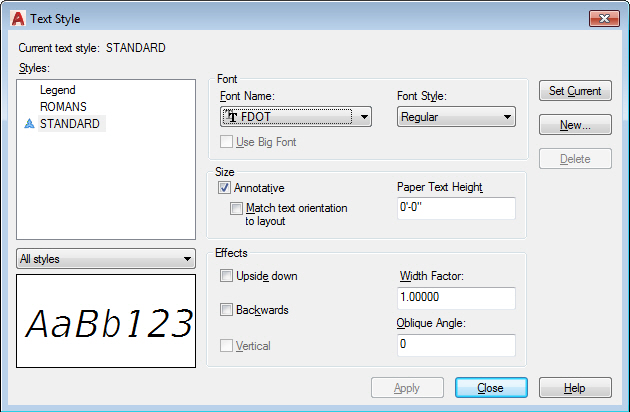This screenshot has height=412, width=630.
Task: Select the ROMANS text style
Action: pos(63,106)
